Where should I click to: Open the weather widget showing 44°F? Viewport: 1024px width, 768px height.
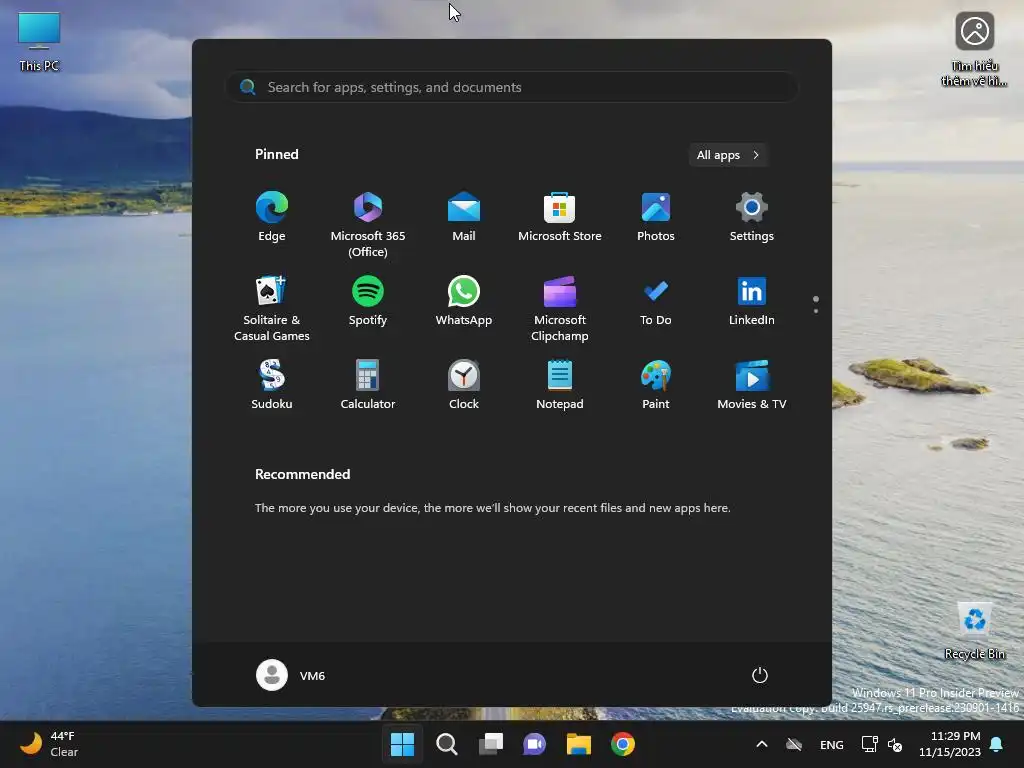48,744
